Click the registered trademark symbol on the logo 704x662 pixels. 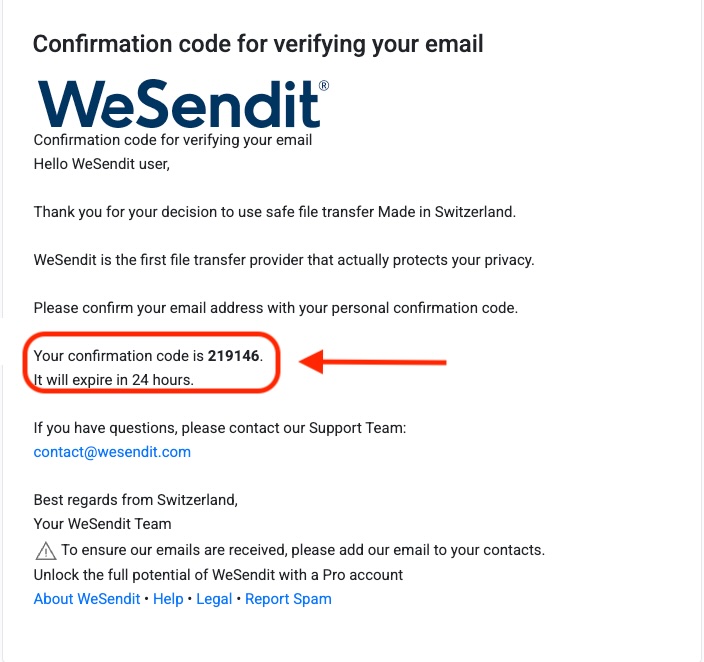[x=323, y=87]
